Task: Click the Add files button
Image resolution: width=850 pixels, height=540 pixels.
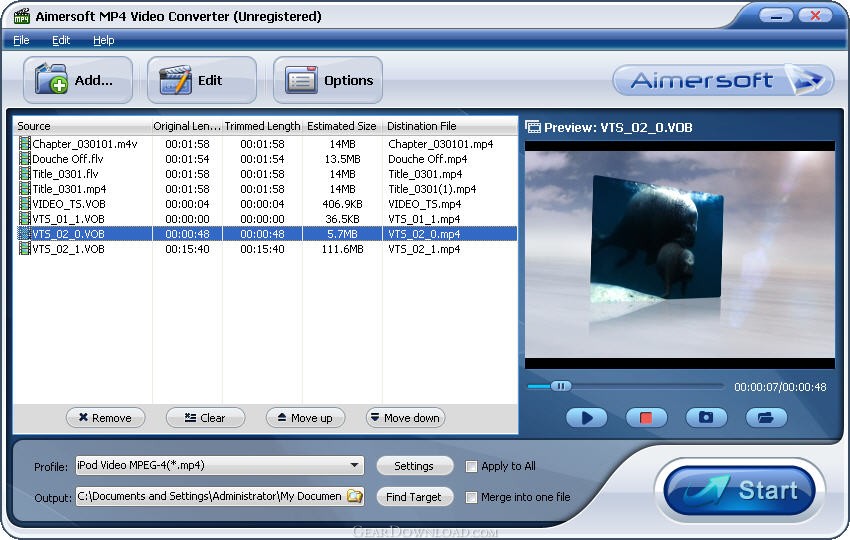Action: click(x=78, y=80)
